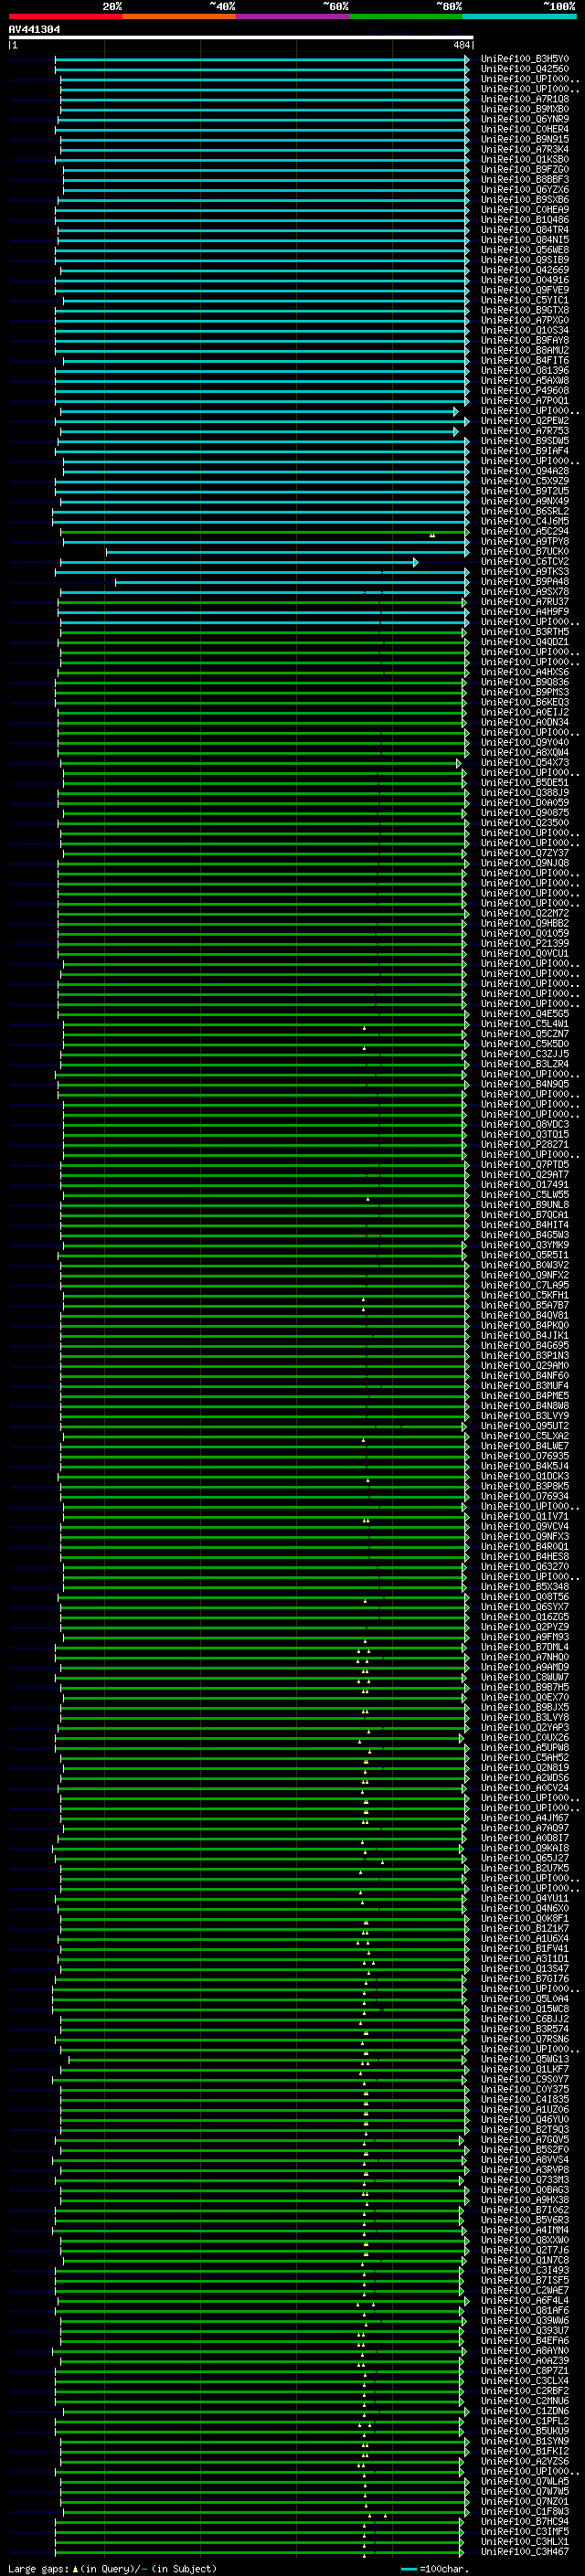
Task: Click UniRef100_Q9NFX2 label
Action: point(524,1274)
